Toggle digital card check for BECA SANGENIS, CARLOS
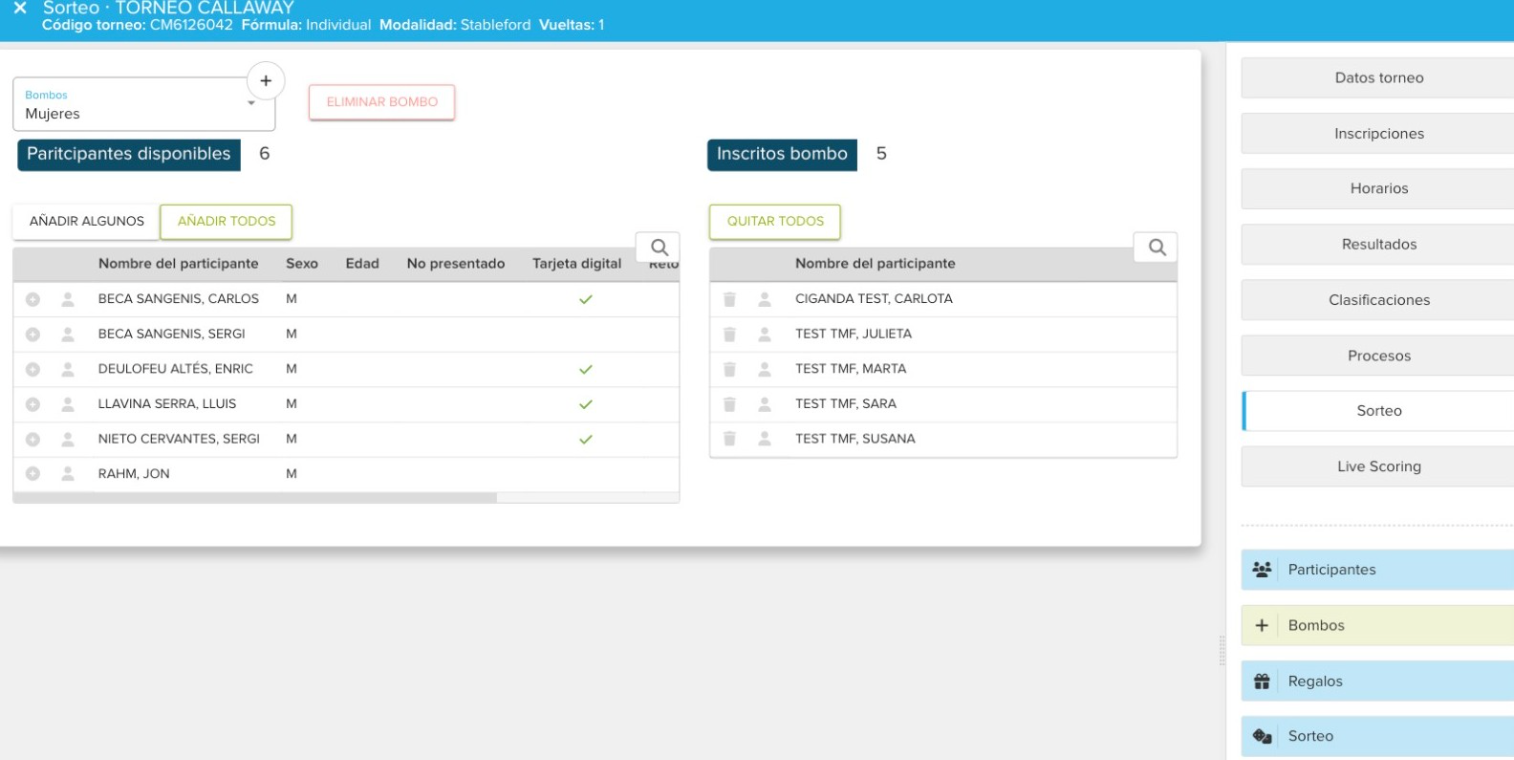Screen dimensions: 1514x760 coord(586,299)
